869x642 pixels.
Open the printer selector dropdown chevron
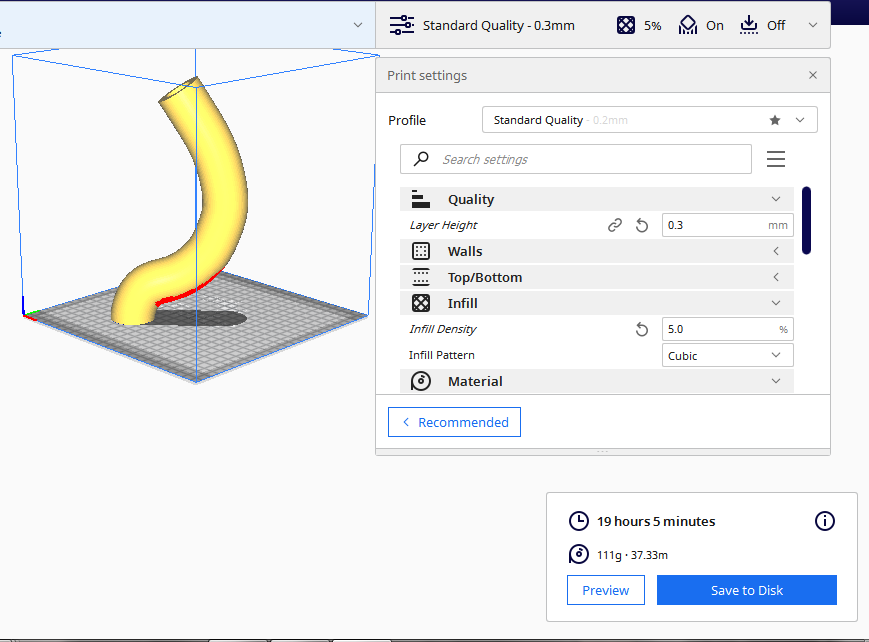pos(358,25)
